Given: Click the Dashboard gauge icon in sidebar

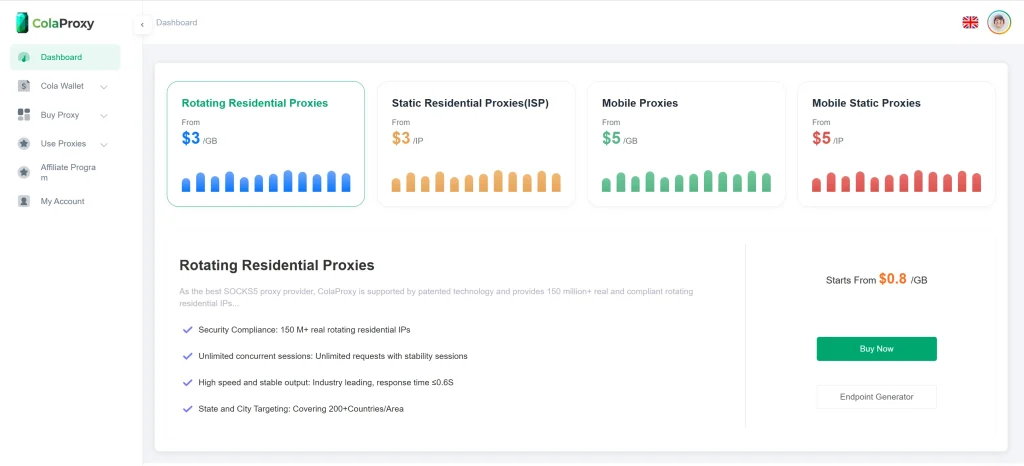Looking at the screenshot, I should click(24, 57).
